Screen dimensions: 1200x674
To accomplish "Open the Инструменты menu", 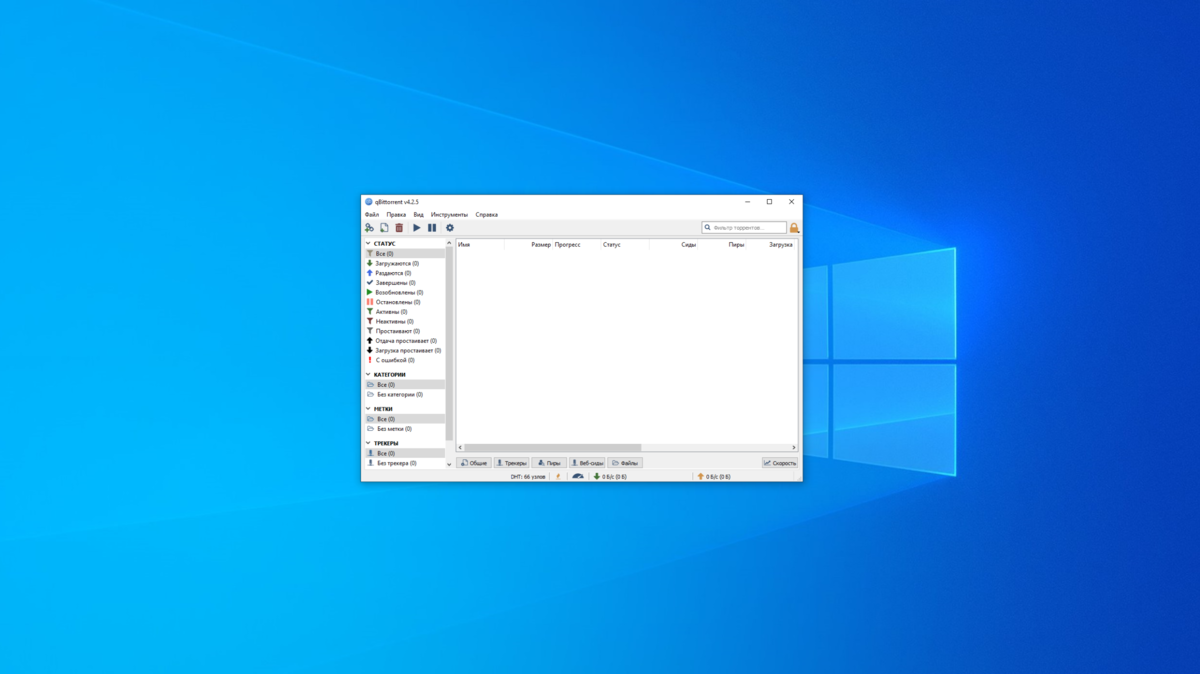I will (449, 215).
